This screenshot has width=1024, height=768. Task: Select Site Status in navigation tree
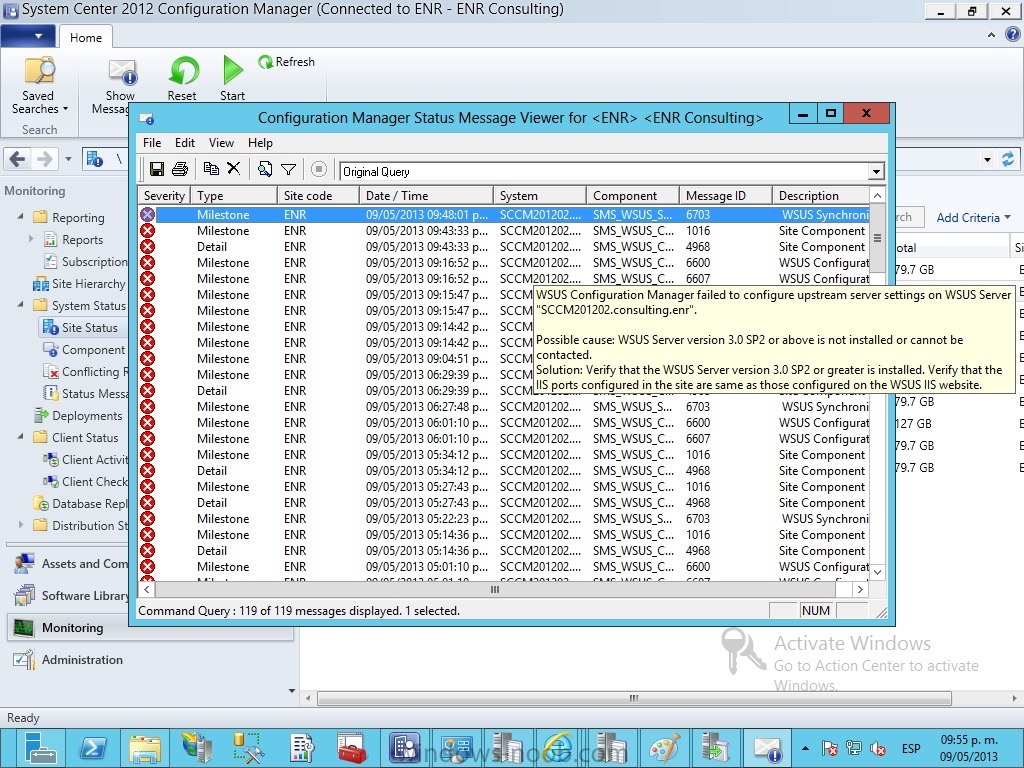82,328
